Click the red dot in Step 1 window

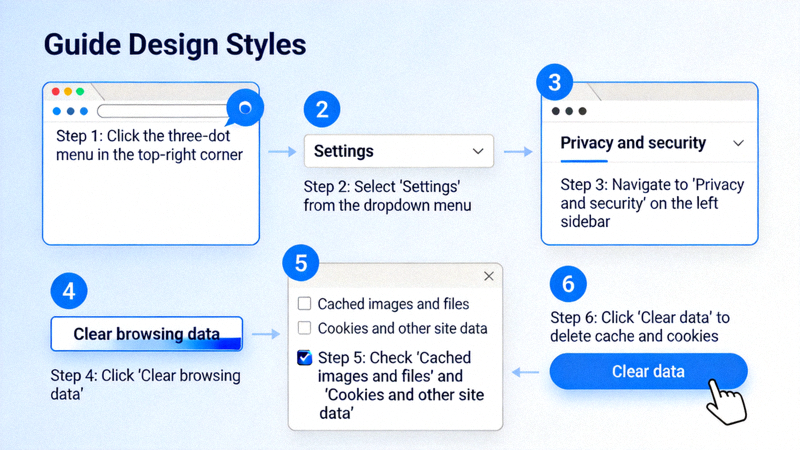pos(55,91)
